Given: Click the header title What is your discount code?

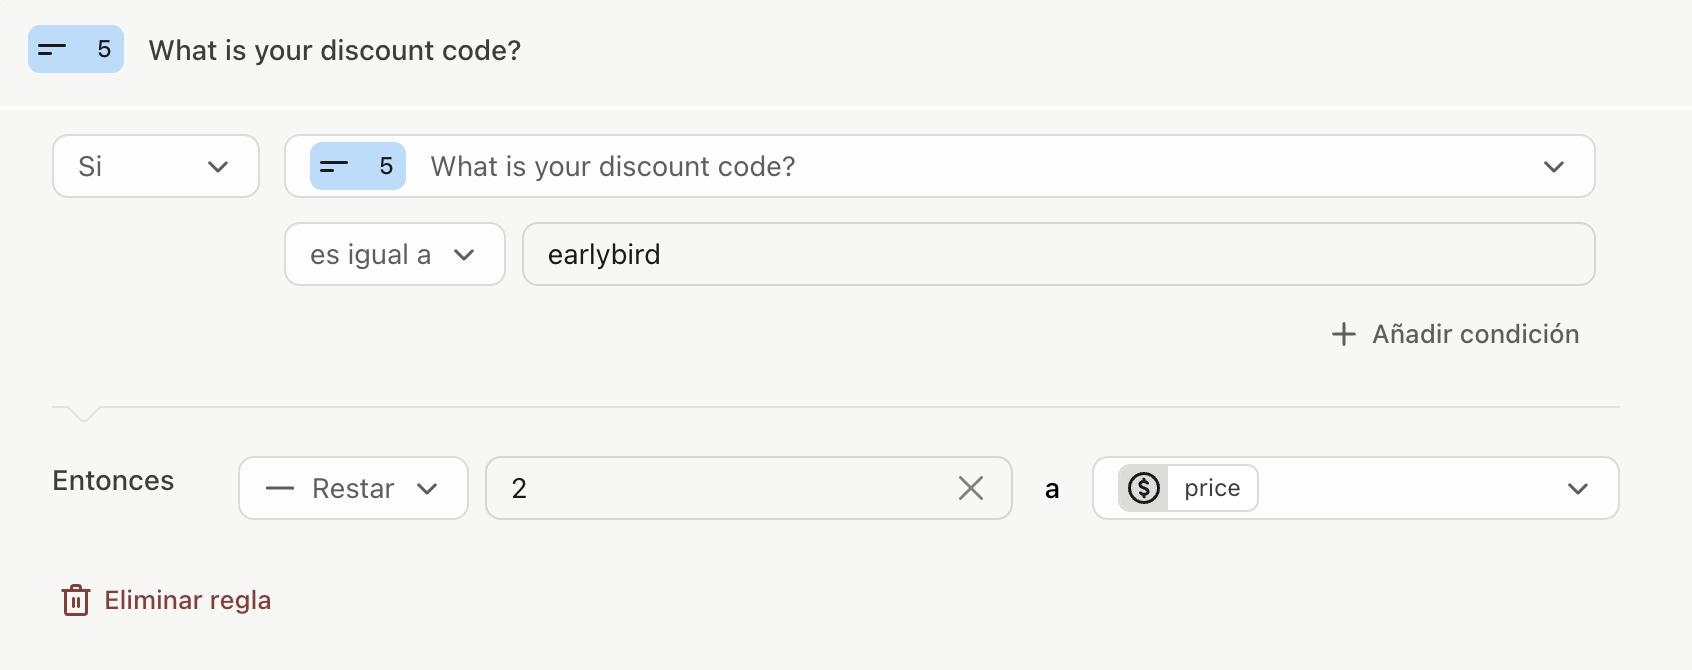Looking at the screenshot, I should [334, 50].
